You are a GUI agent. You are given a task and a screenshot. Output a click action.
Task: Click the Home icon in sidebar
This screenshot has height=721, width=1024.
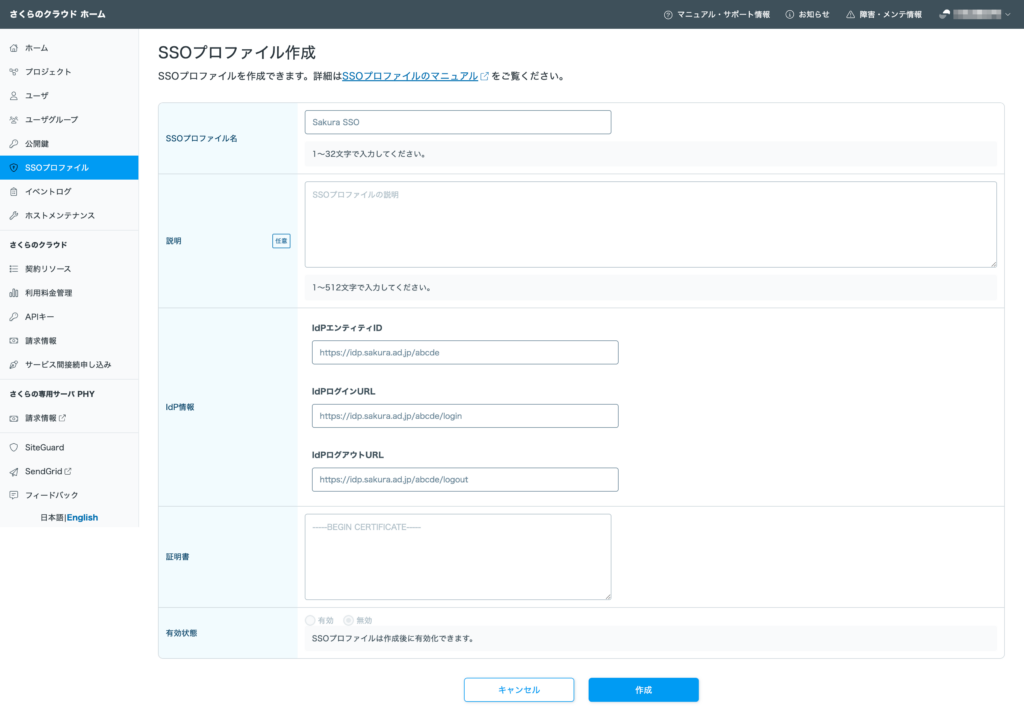point(14,48)
